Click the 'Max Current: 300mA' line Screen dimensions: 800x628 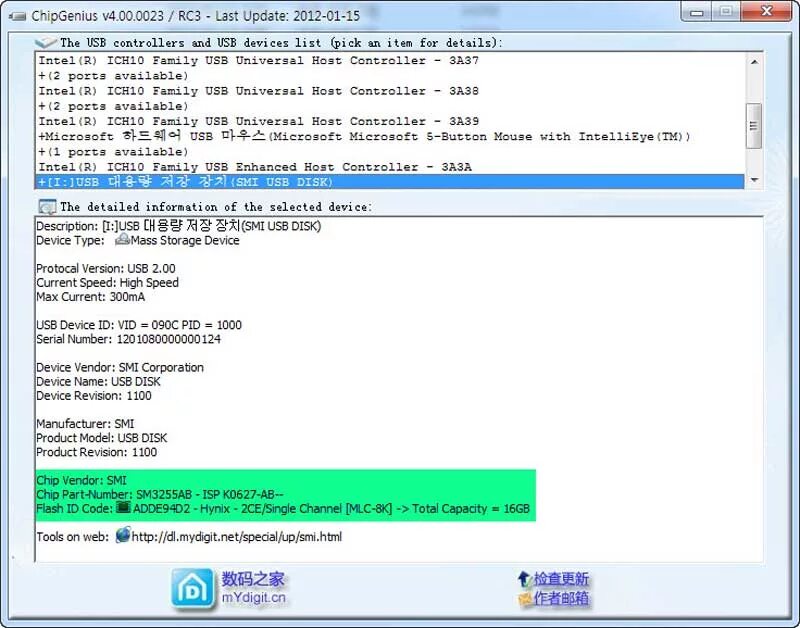tap(90, 297)
